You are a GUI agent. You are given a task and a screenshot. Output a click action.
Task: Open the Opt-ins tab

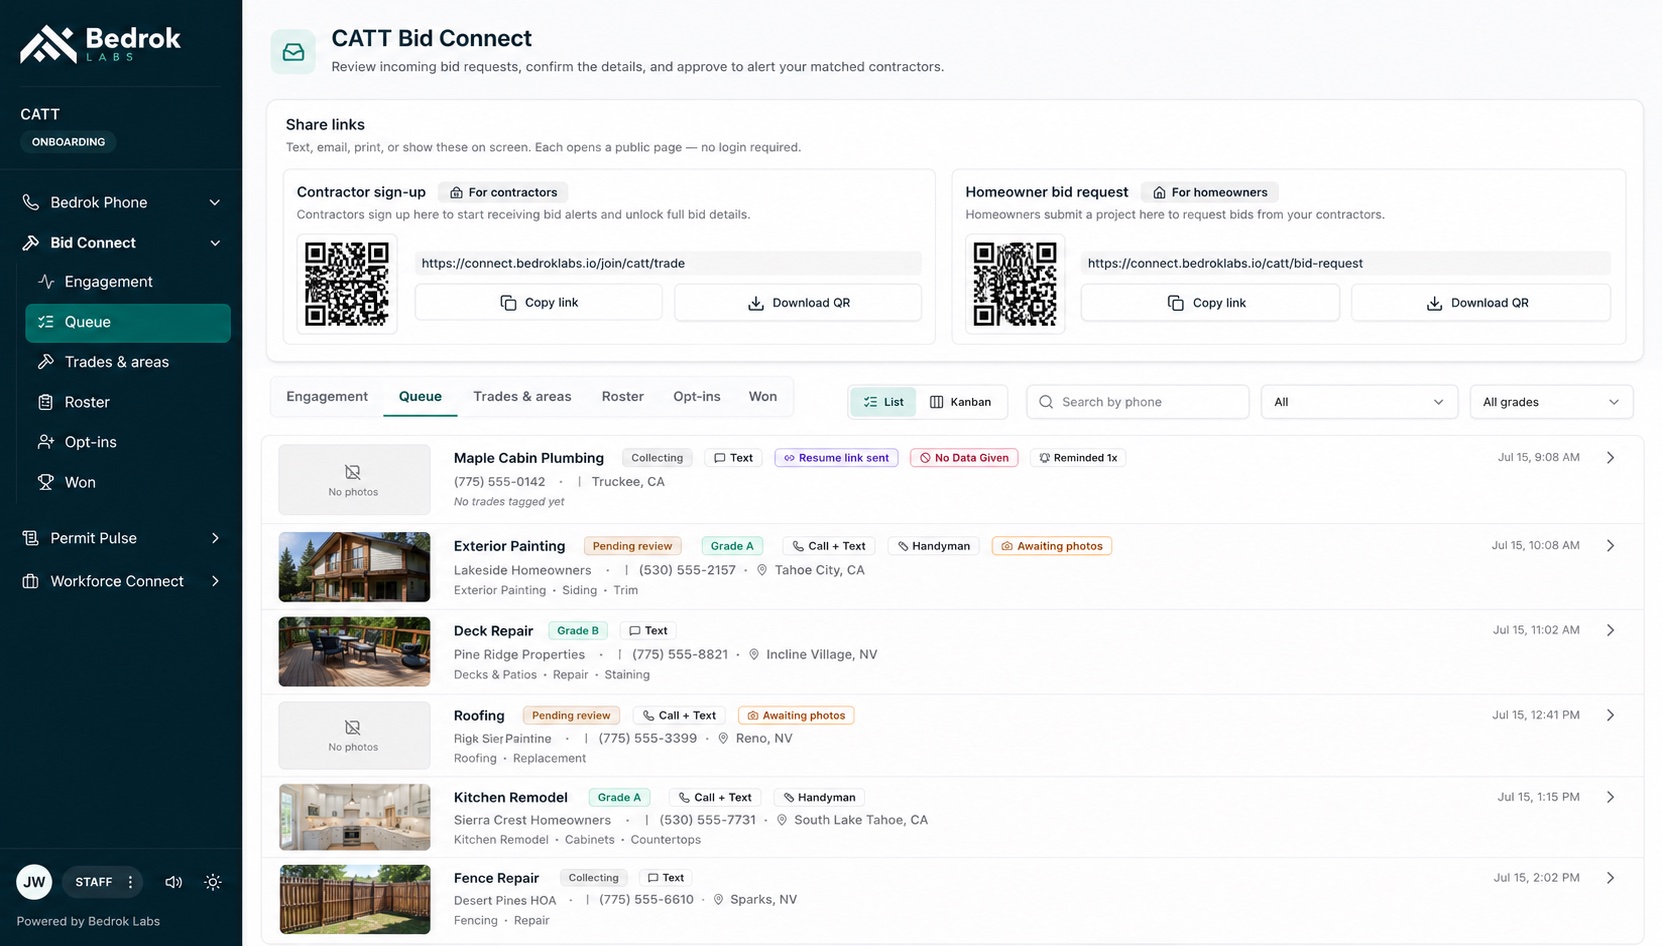[697, 397]
